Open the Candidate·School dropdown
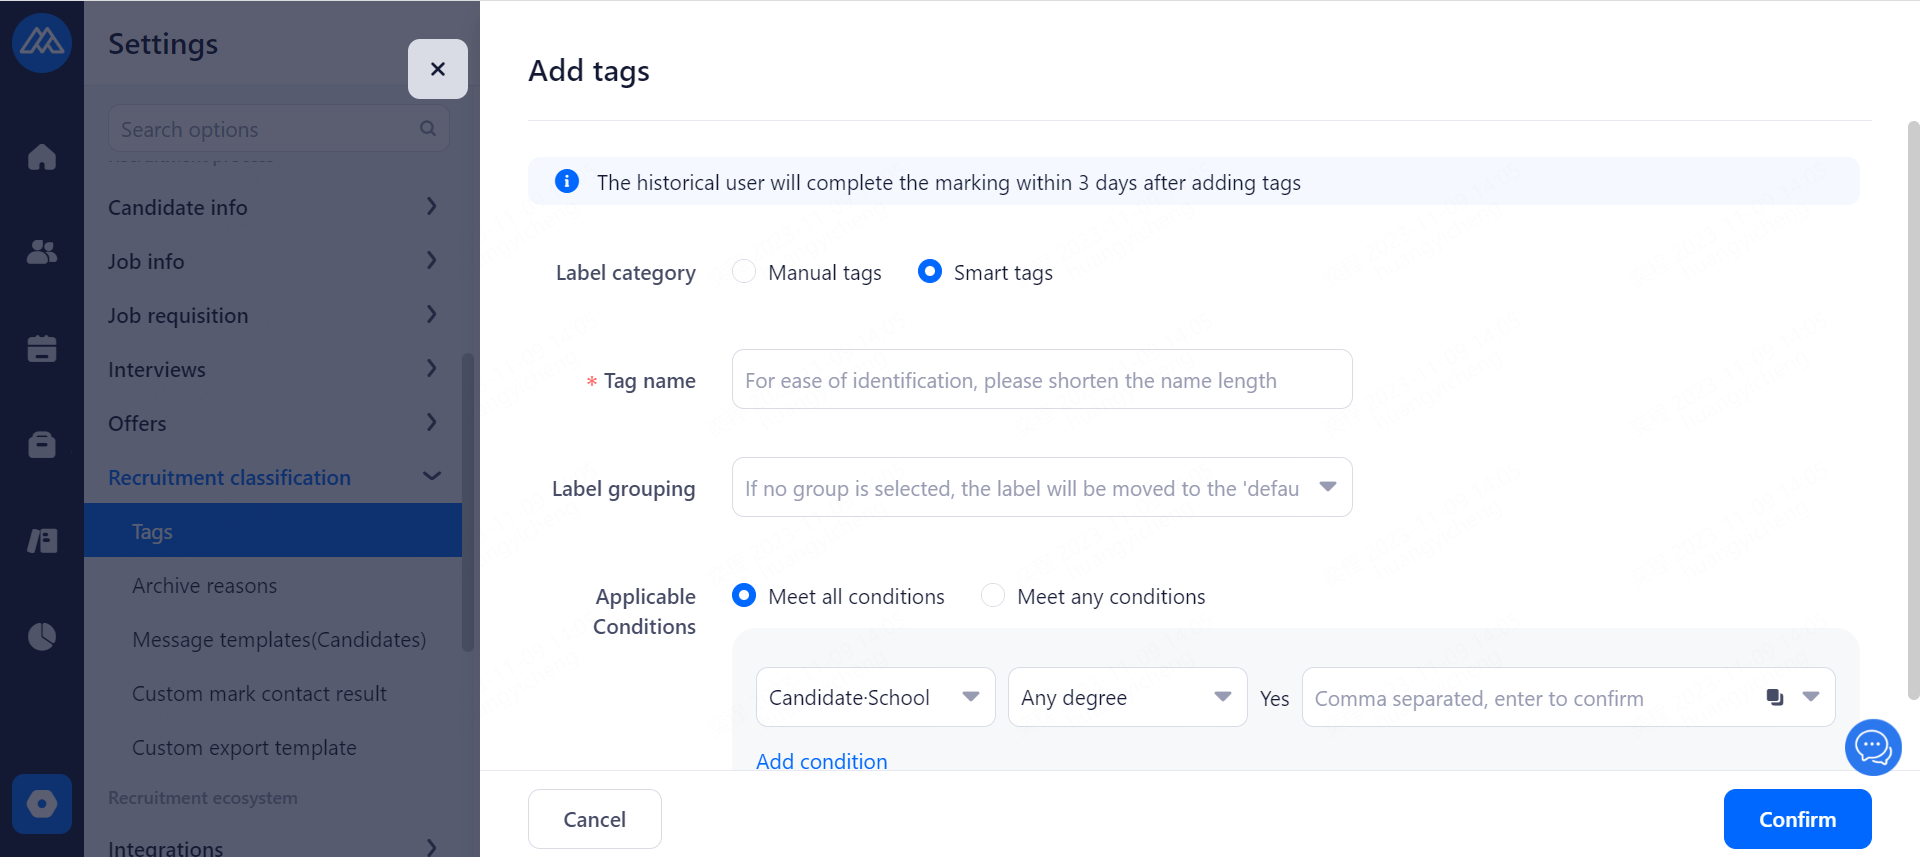Viewport: 1920px width, 857px height. pos(875,697)
